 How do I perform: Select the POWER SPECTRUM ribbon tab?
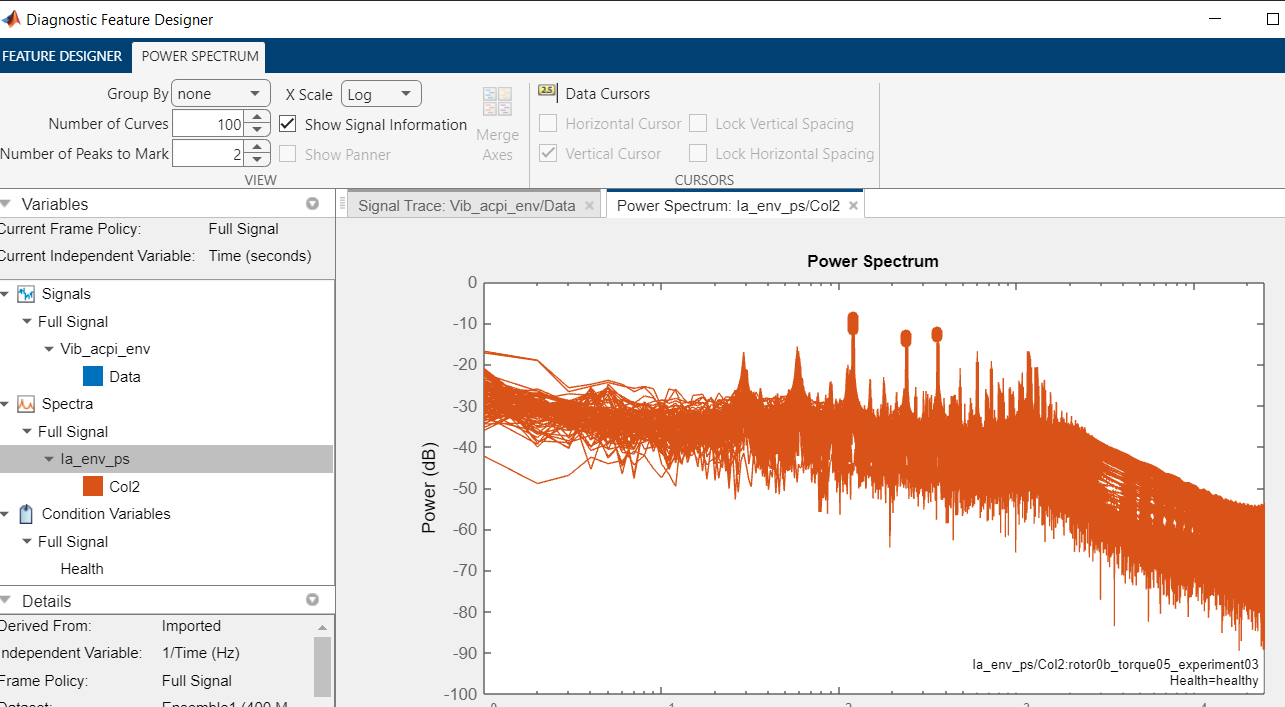[x=200, y=56]
